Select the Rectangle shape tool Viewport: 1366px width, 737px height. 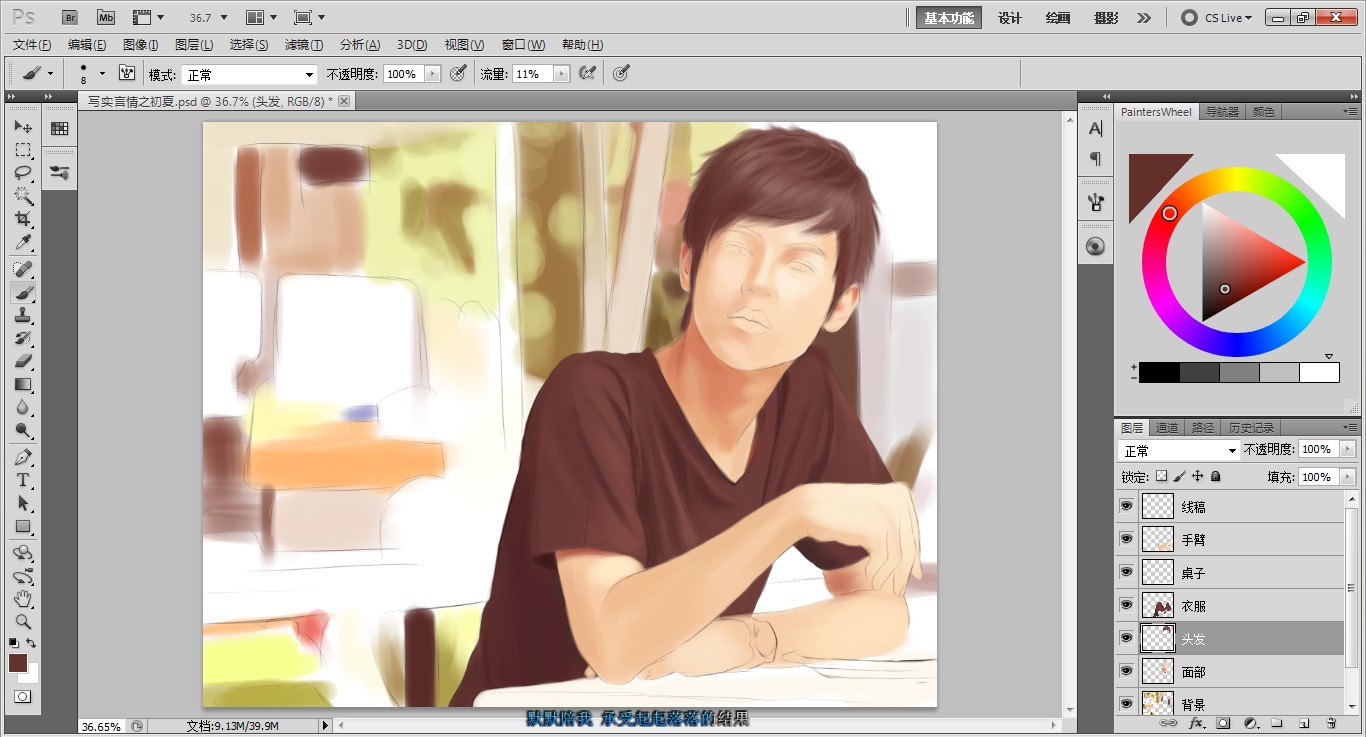pos(23,526)
